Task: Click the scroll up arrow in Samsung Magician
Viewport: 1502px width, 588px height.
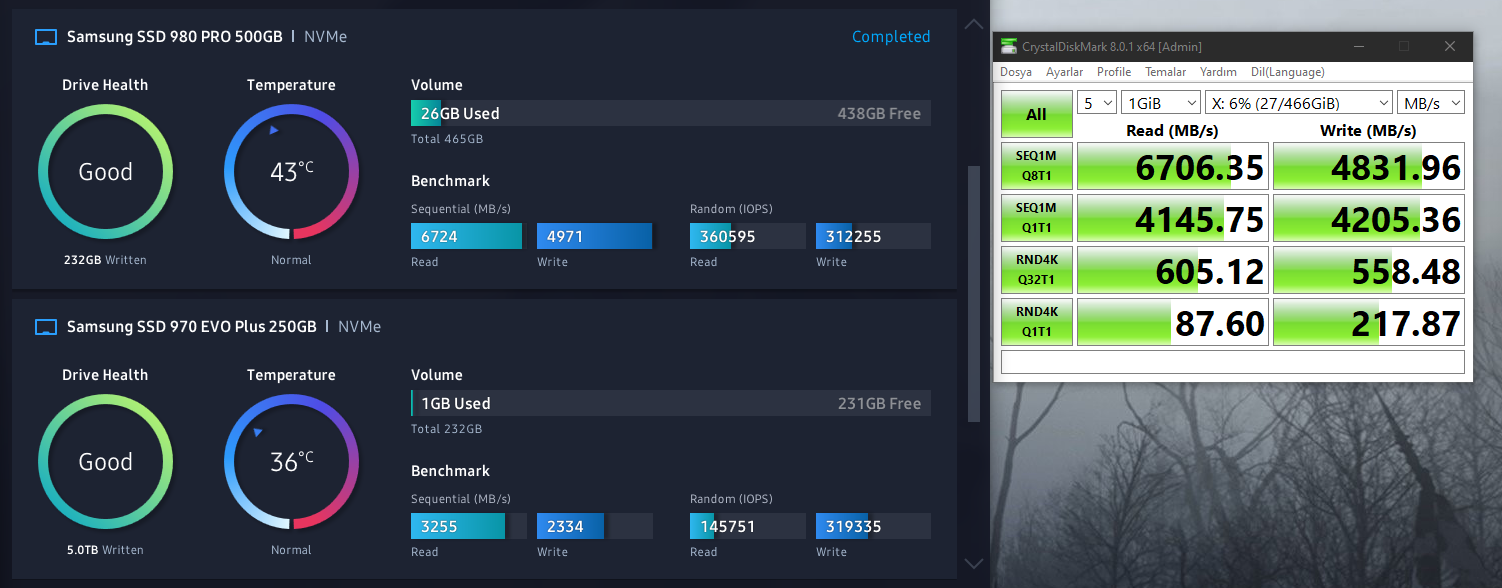Action: (x=973, y=24)
